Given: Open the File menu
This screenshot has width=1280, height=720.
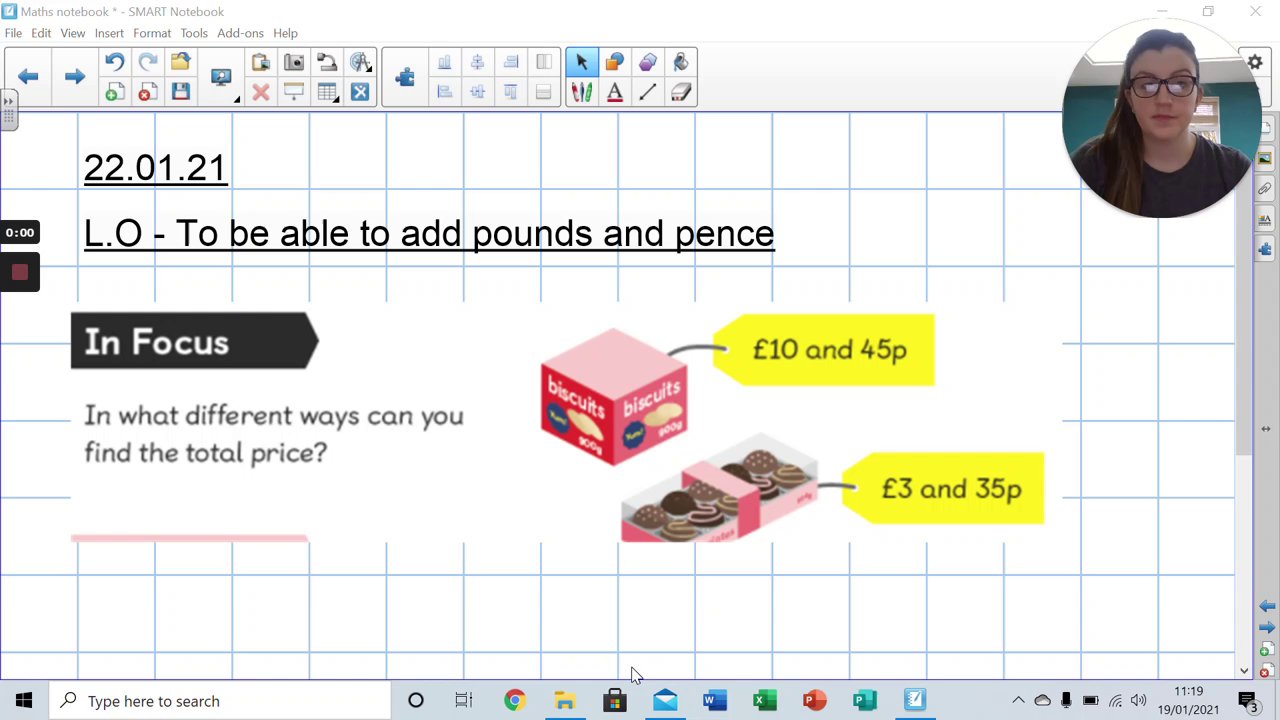Looking at the screenshot, I should pos(13,33).
